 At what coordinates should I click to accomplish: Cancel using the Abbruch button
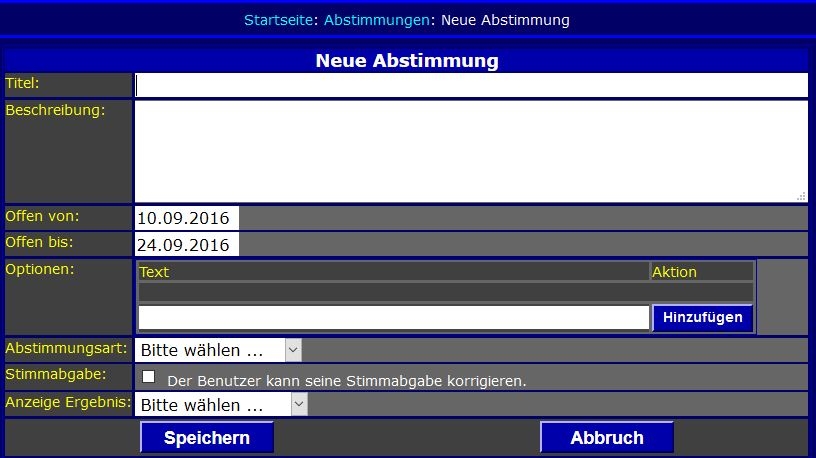[x=606, y=438]
